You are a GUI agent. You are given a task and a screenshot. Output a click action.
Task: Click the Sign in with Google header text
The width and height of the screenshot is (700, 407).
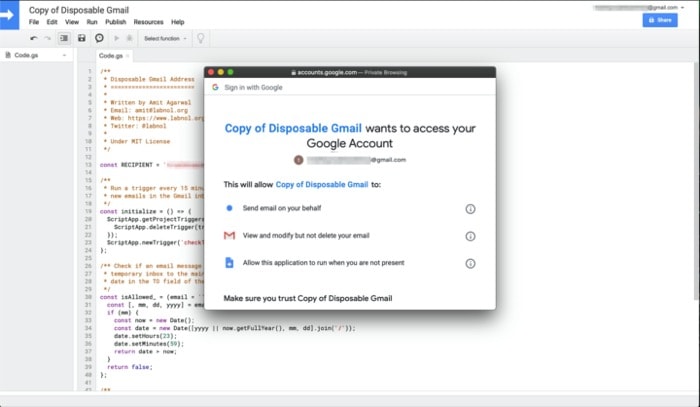tap(254, 87)
